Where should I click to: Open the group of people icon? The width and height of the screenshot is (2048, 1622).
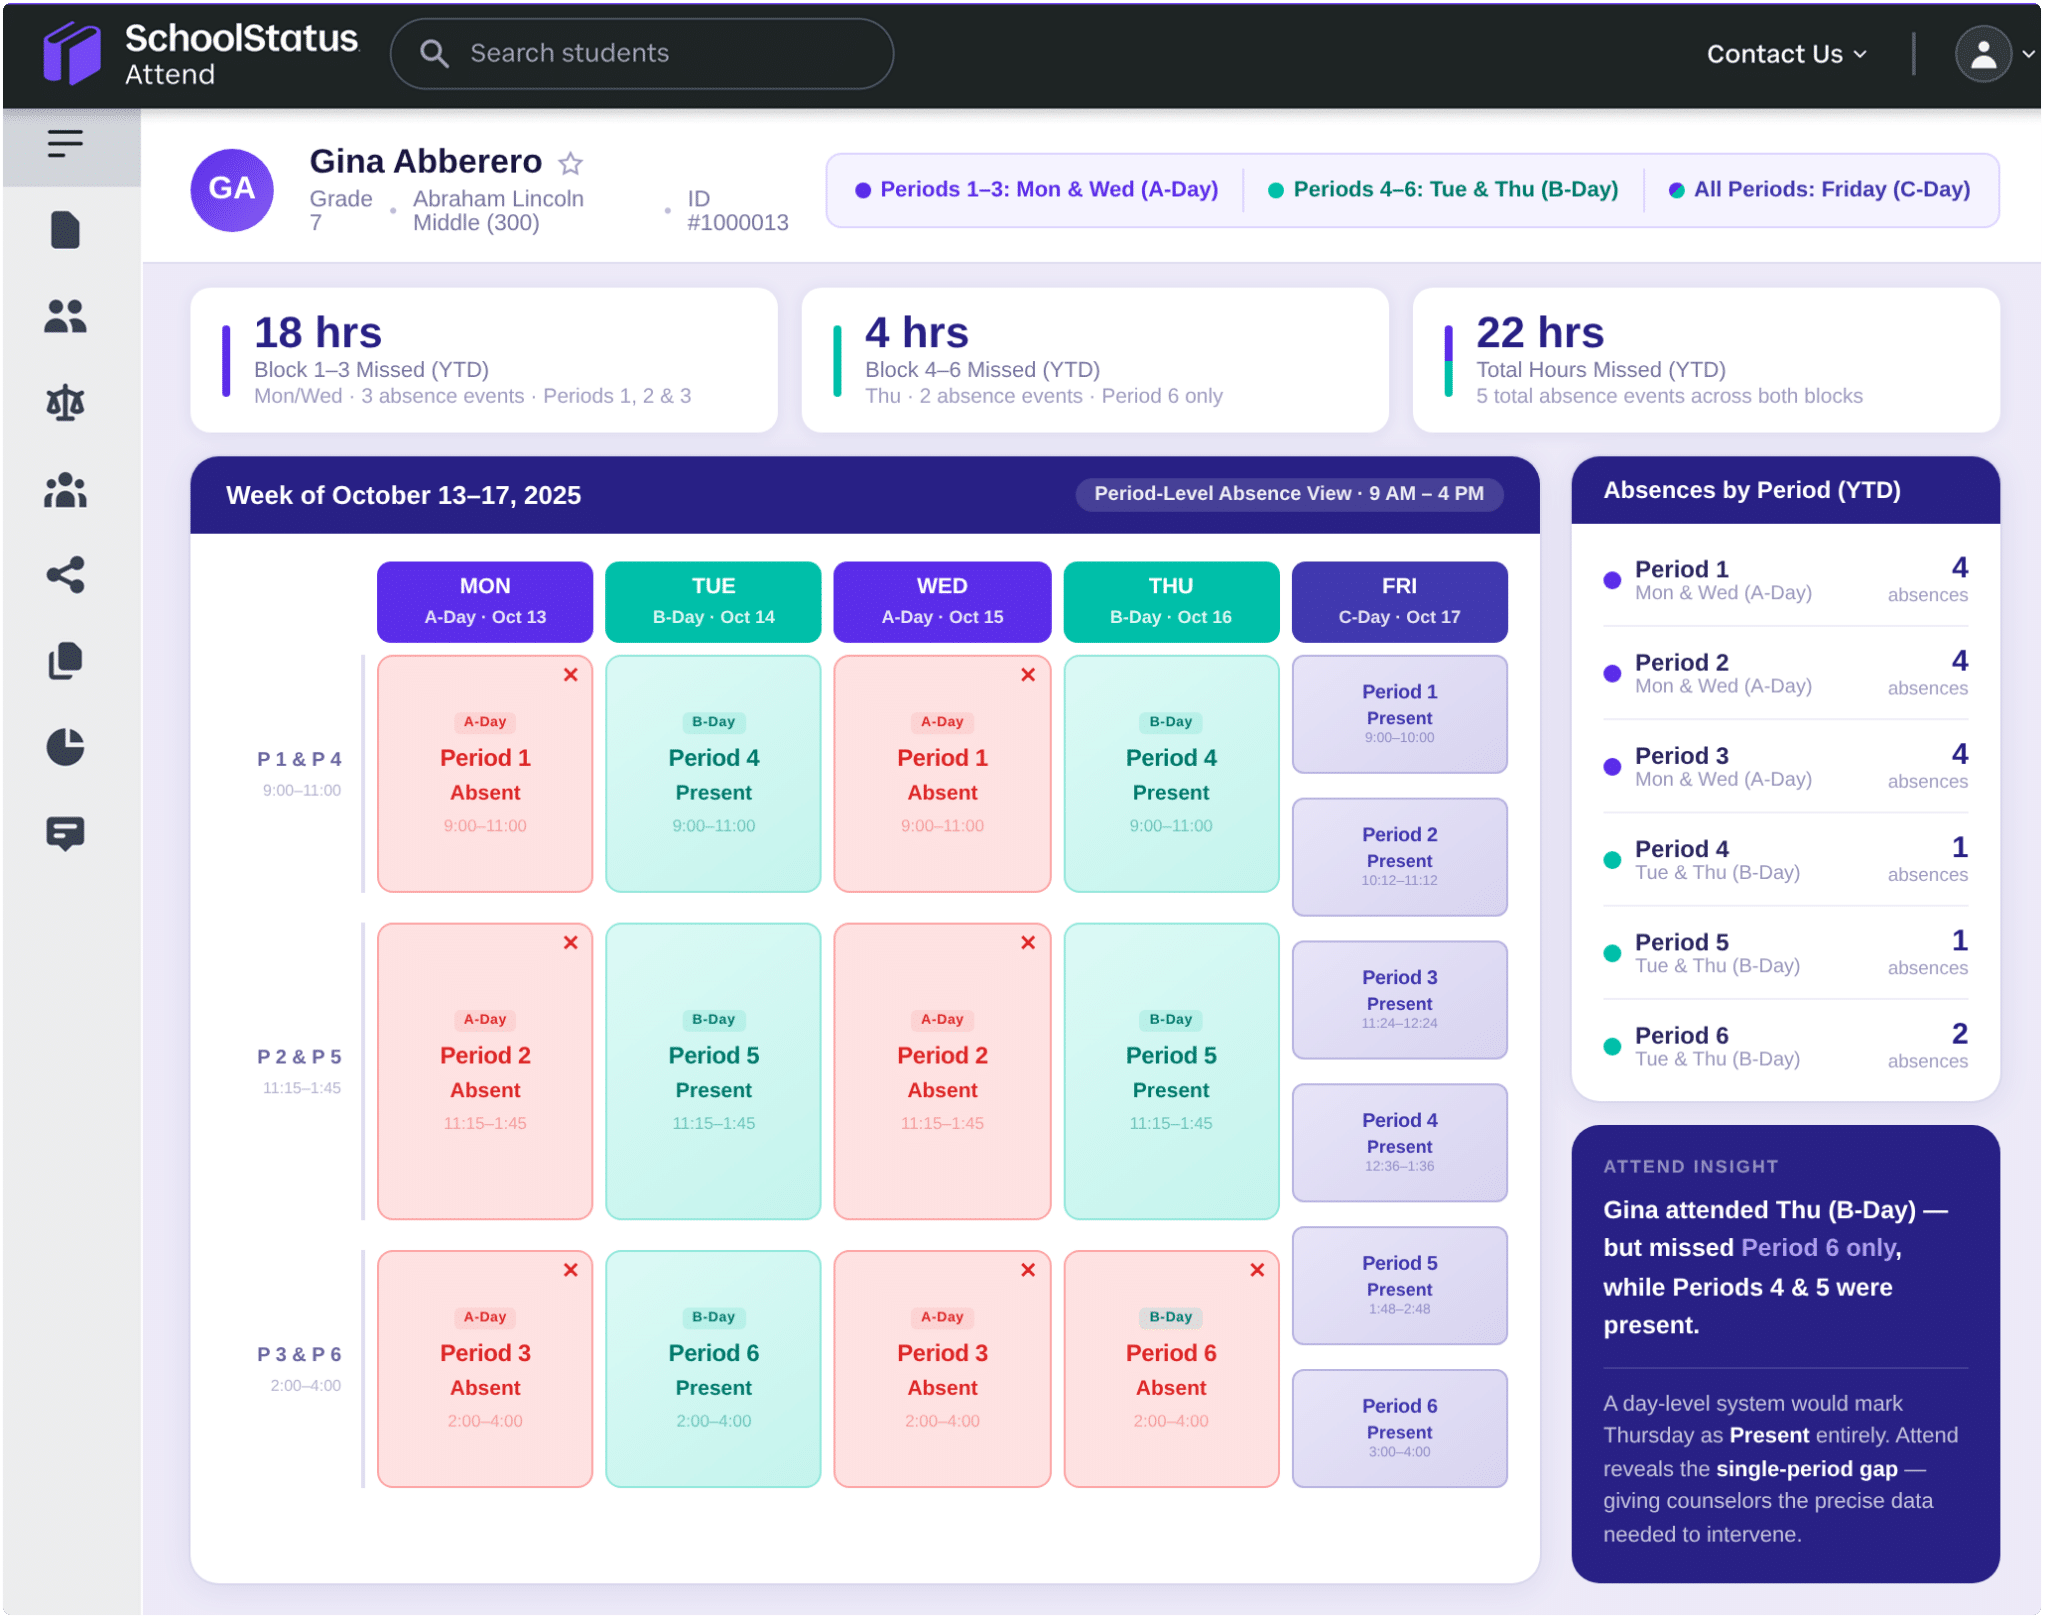point(65,490)
